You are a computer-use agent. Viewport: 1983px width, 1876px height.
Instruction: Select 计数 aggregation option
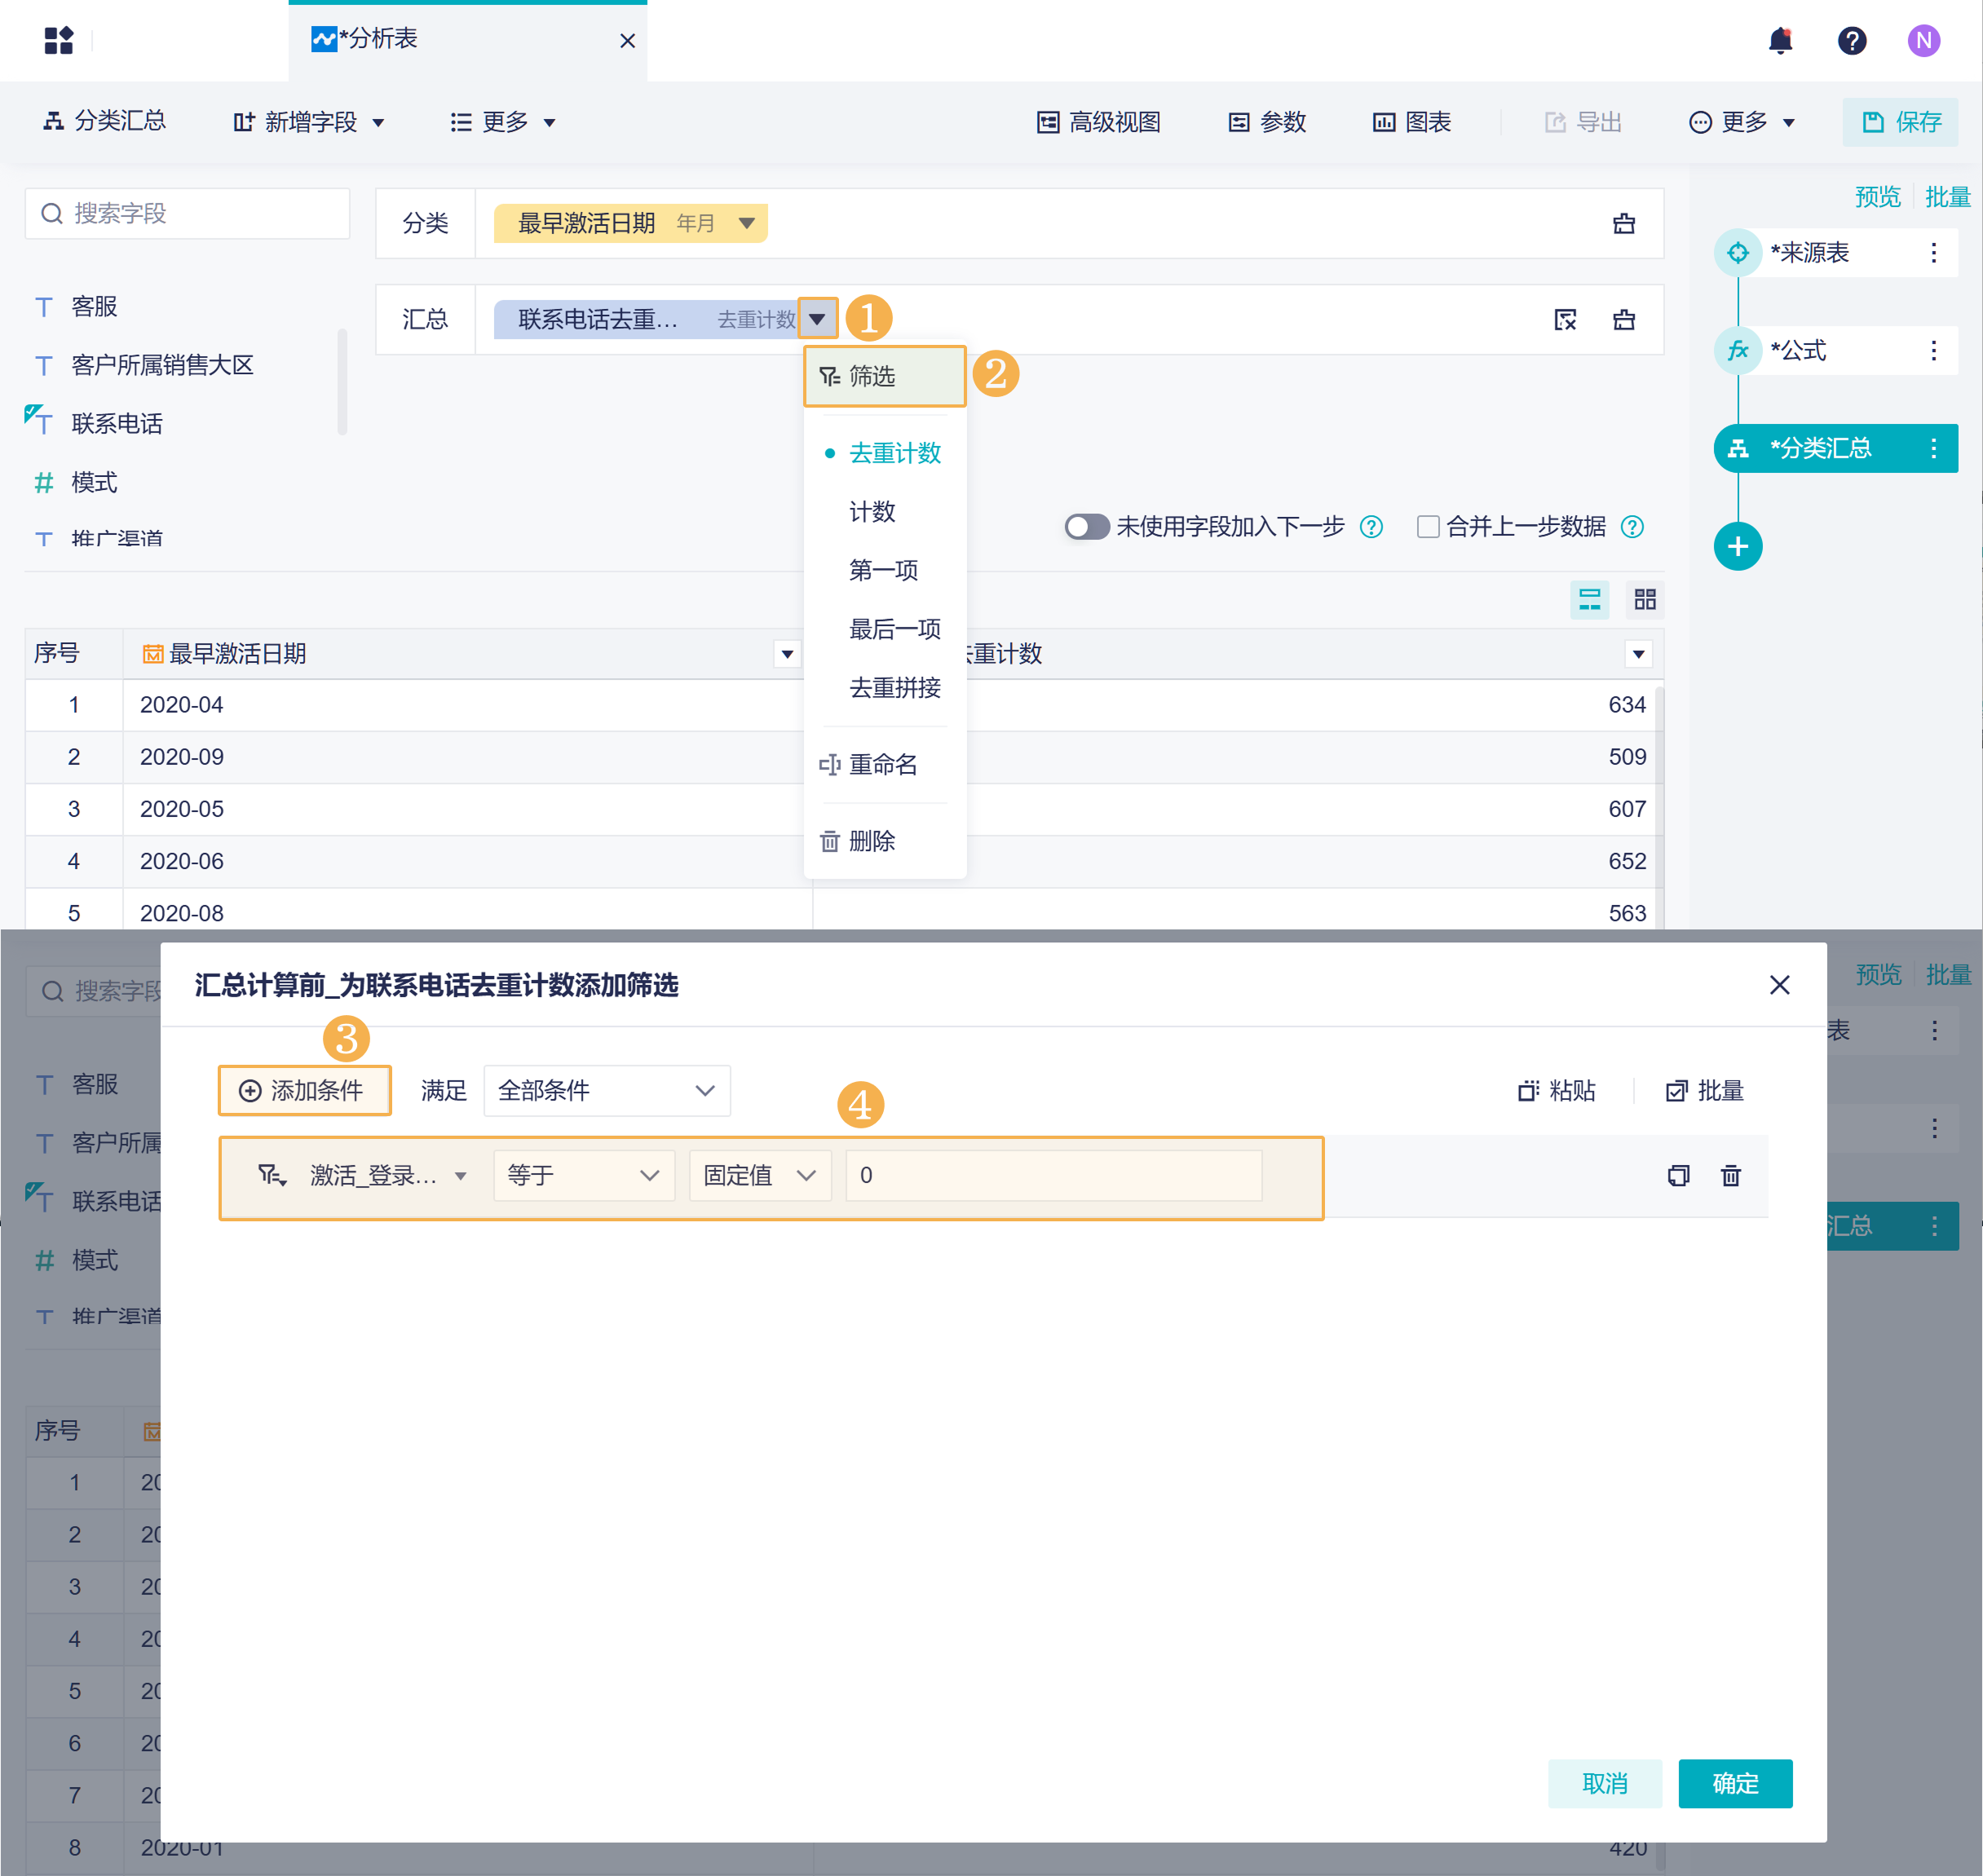[x=872, y=512]
